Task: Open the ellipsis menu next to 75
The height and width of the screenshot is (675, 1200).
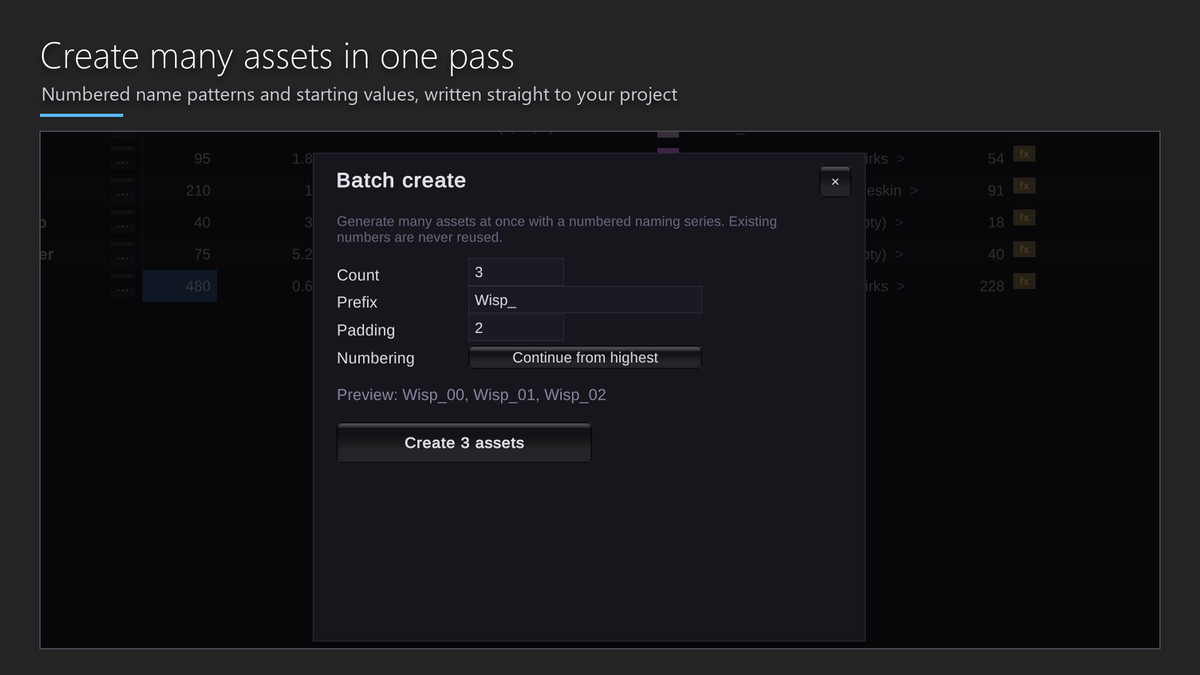Action: coord(122,257)
